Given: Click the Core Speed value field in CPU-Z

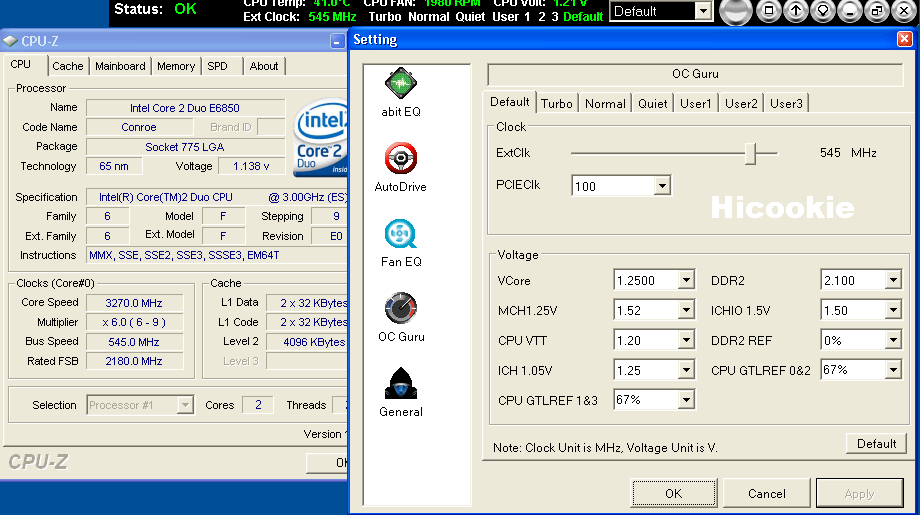Looking at the screenshot, I should point(134,303).
